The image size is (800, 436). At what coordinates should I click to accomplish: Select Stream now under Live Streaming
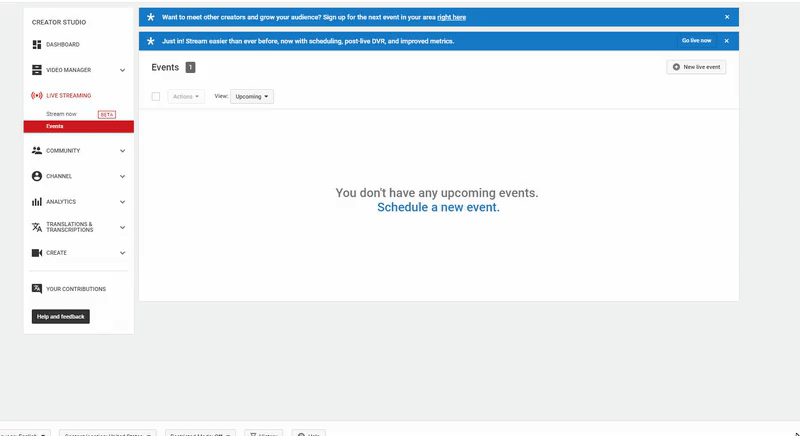point(61,114)
